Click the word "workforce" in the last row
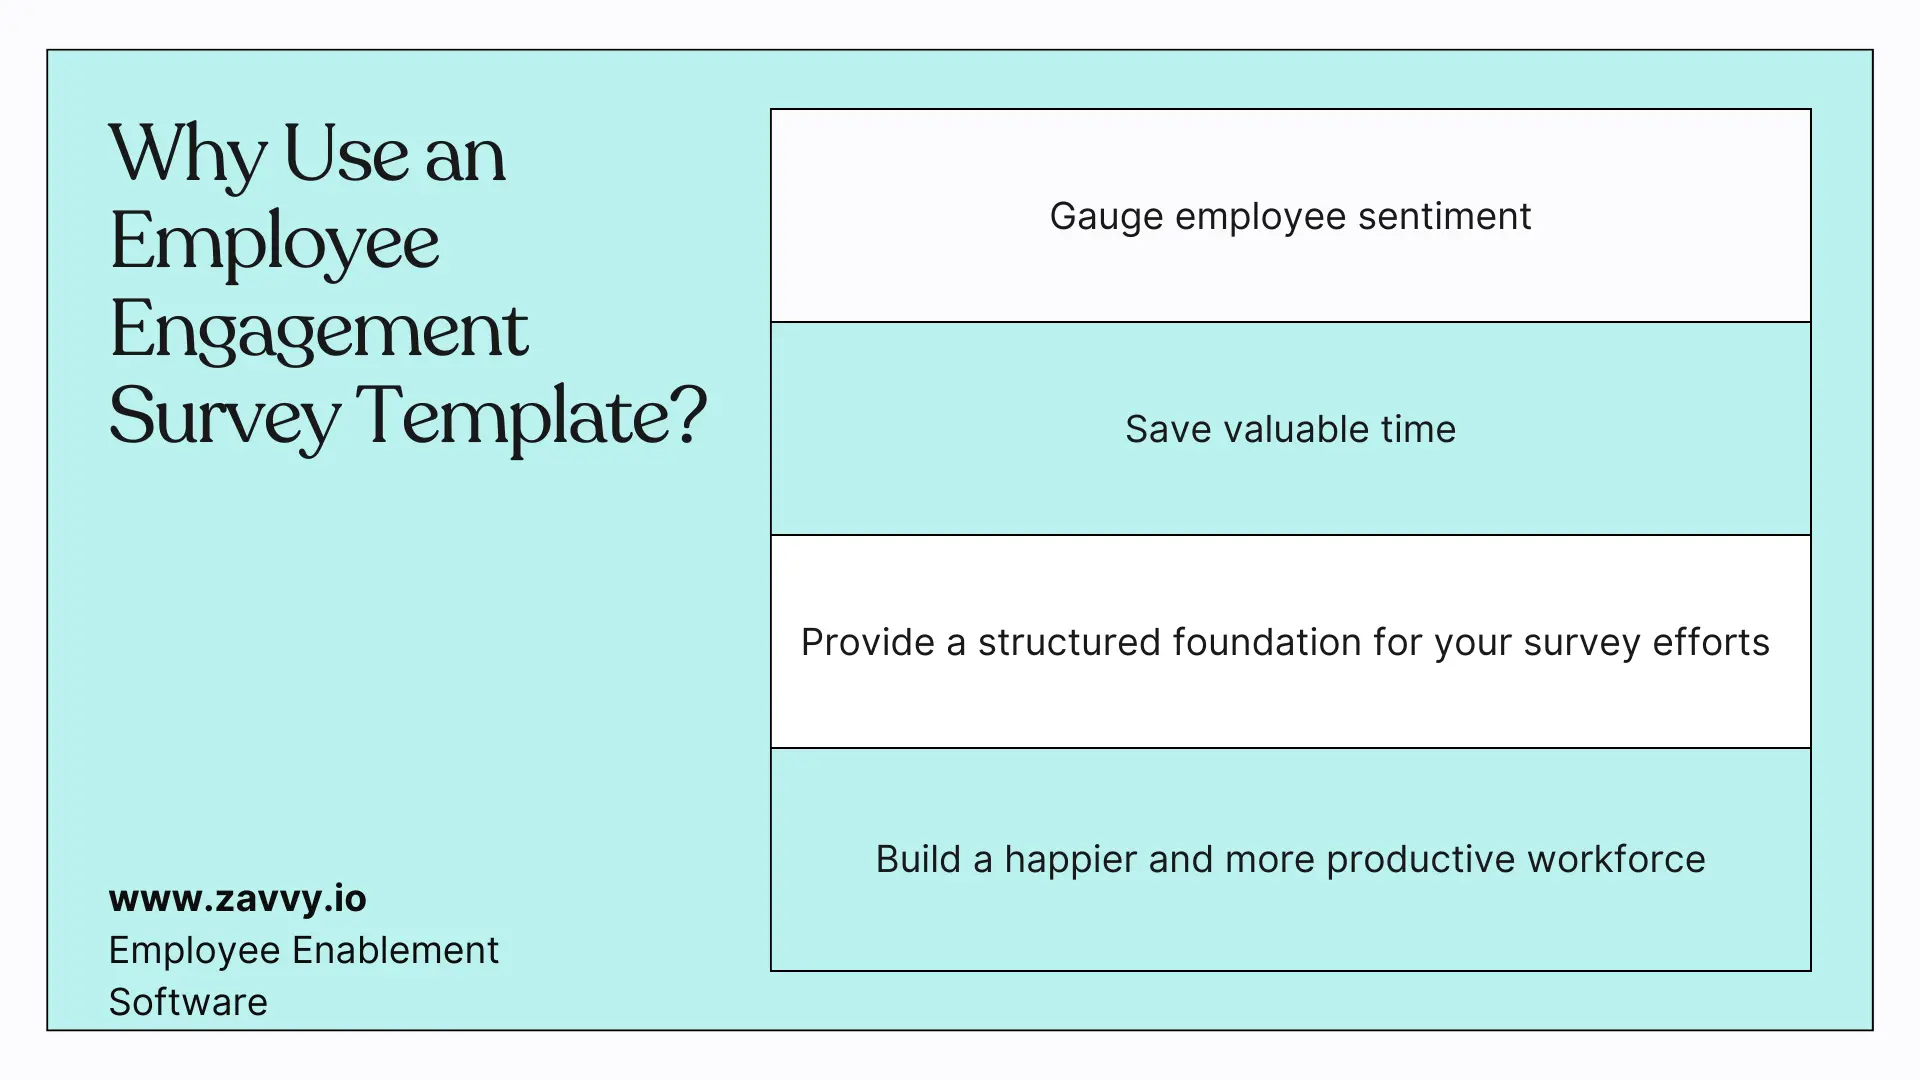 tap(1616, 859)
